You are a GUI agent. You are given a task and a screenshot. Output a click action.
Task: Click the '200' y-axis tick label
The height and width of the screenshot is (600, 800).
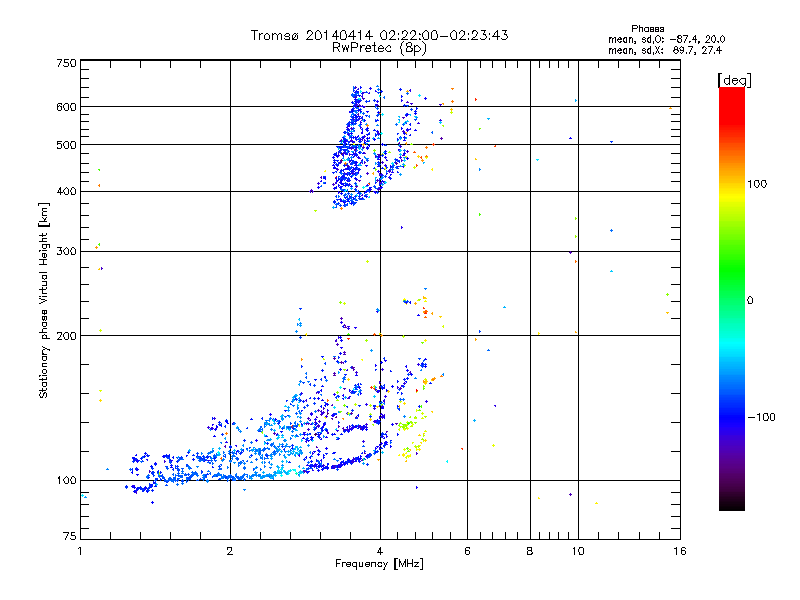click(x=67, y=336)
